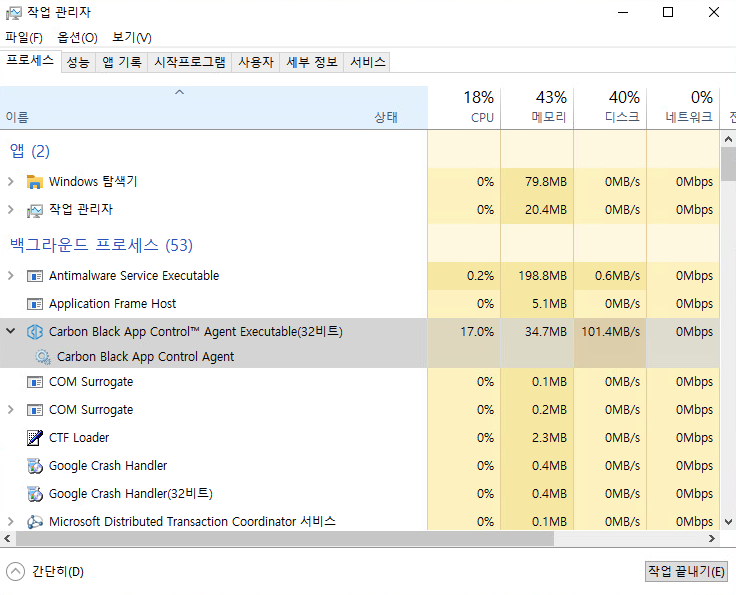Click the 2.3MB memory value
Viewport: 736px width, 595px height.
pyautogui.click(x=549, y=438)
